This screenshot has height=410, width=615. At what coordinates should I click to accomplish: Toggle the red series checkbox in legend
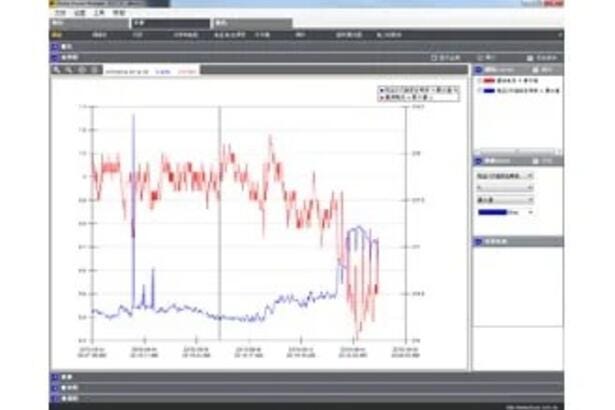pyautogui.click(x=477, y=81)
